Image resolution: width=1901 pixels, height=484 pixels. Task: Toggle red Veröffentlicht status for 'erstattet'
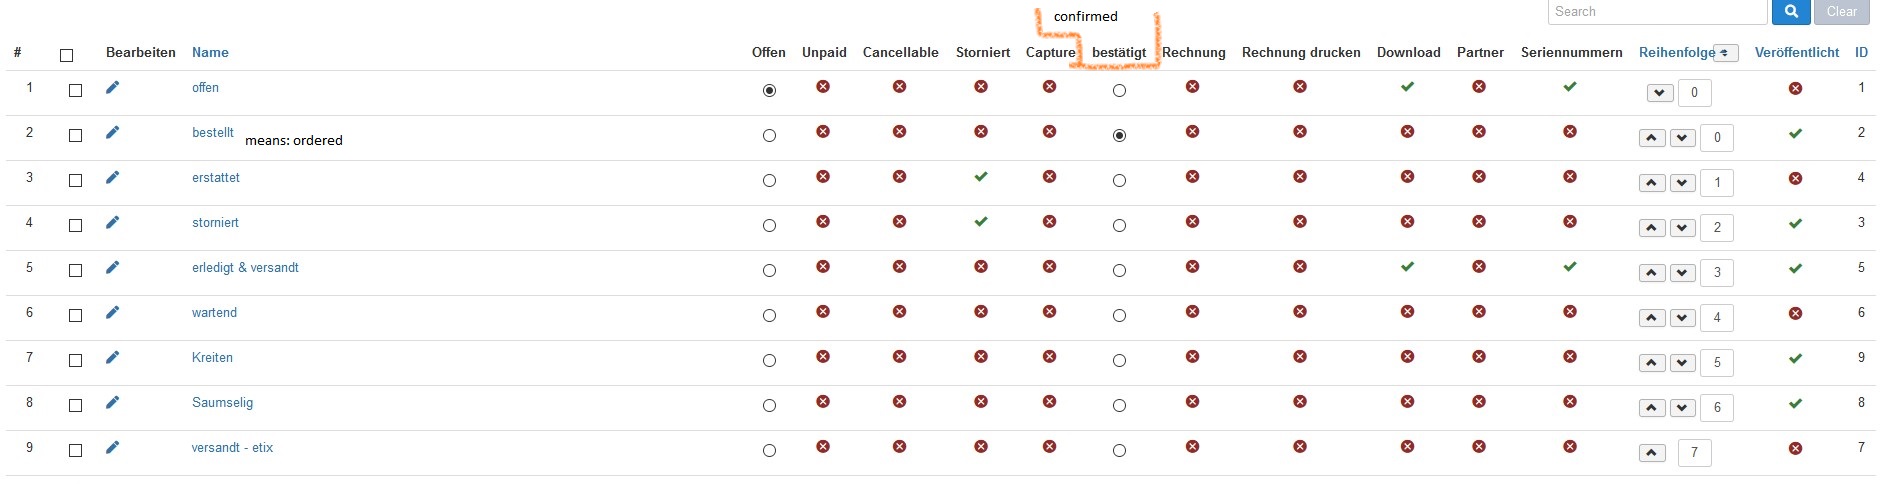[x=1795, y=178]
